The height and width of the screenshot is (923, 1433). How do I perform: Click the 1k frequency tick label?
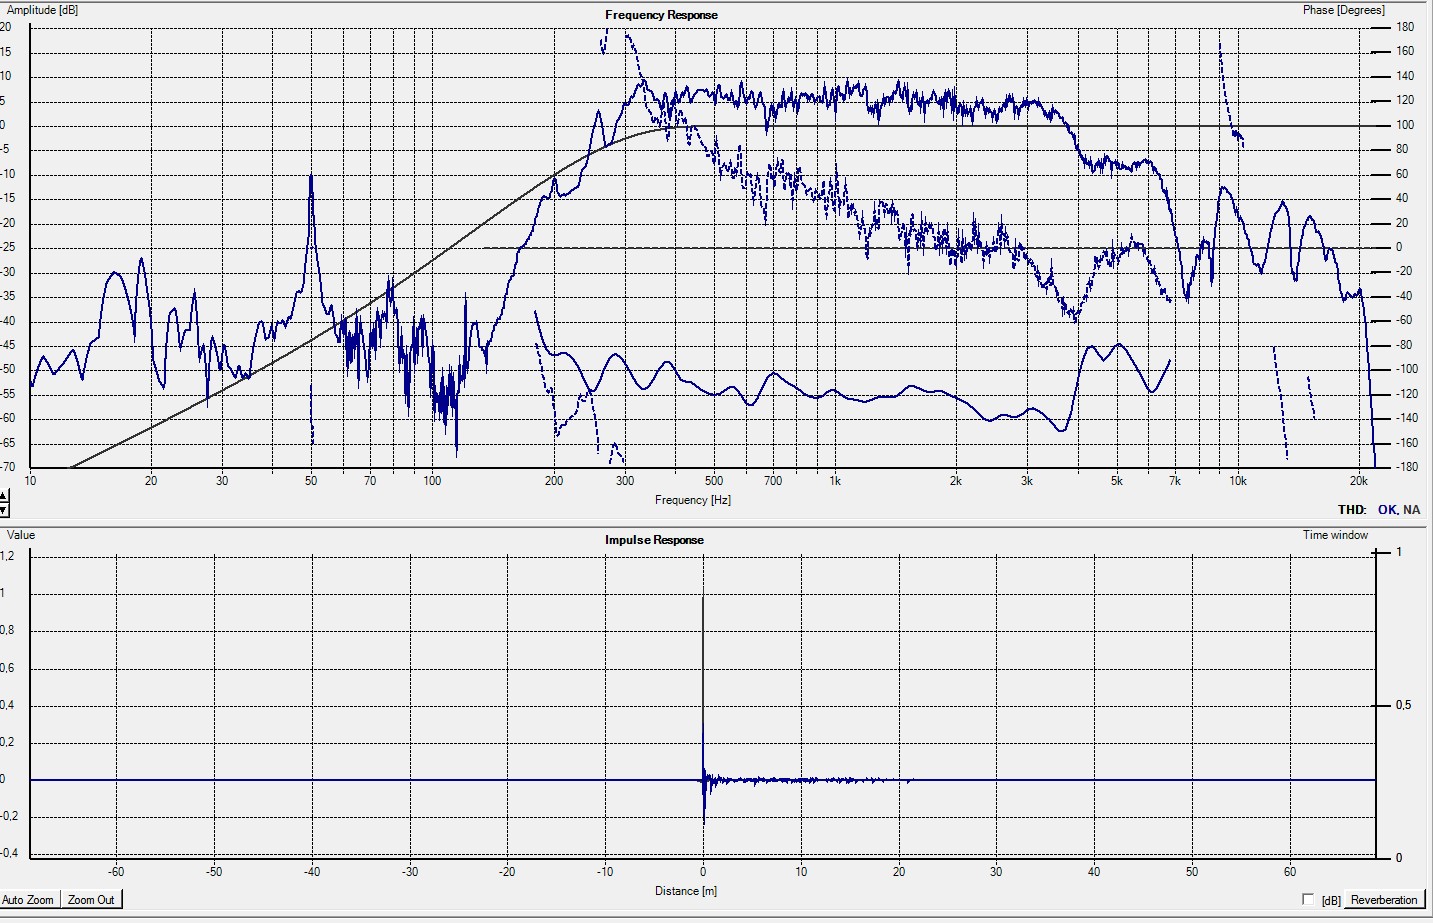coord(835,481)
